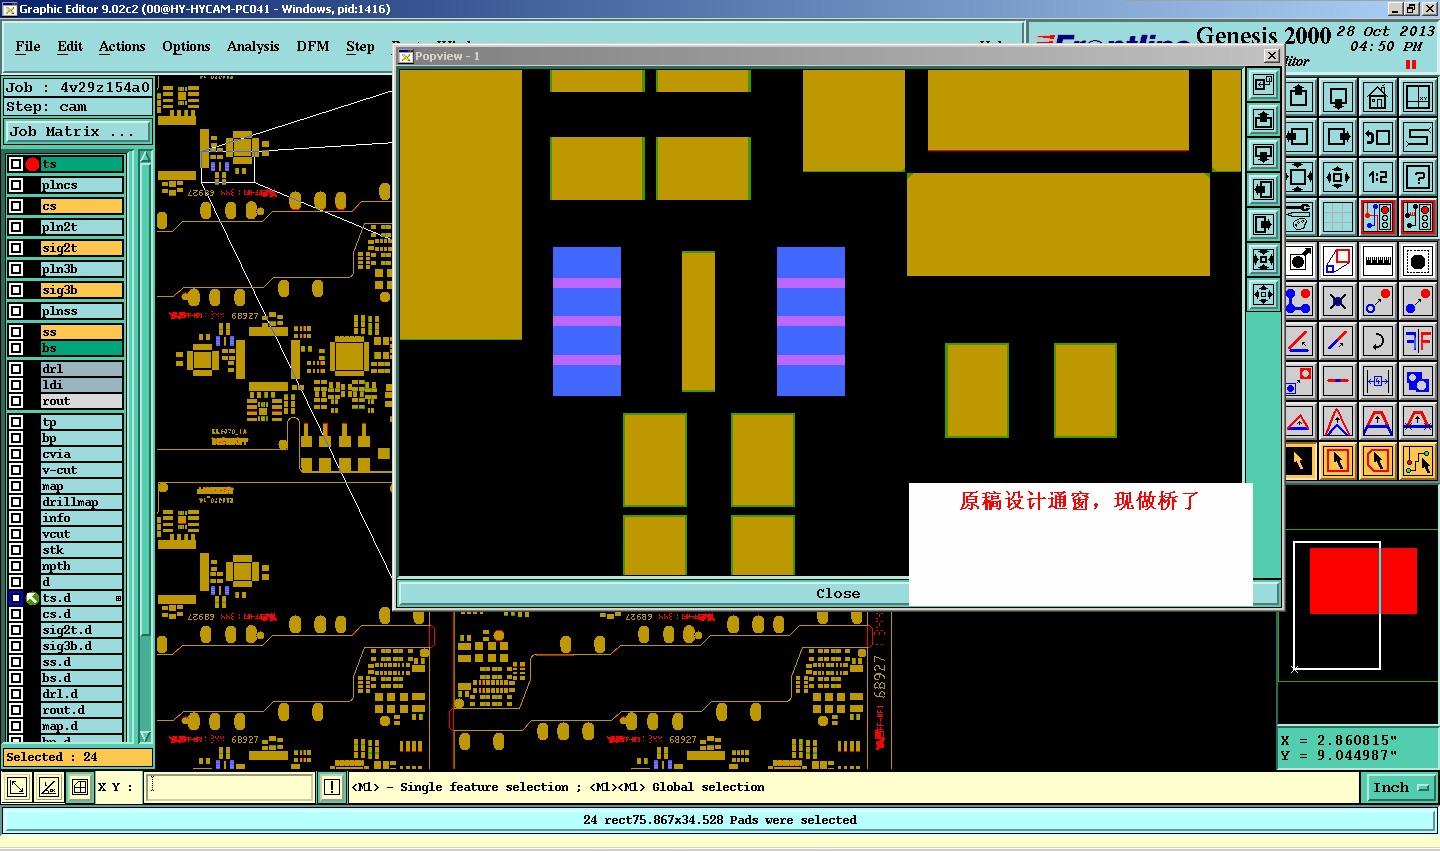
Task: Toggle the checkbox for layer sig2t
Action: point(16,248)
